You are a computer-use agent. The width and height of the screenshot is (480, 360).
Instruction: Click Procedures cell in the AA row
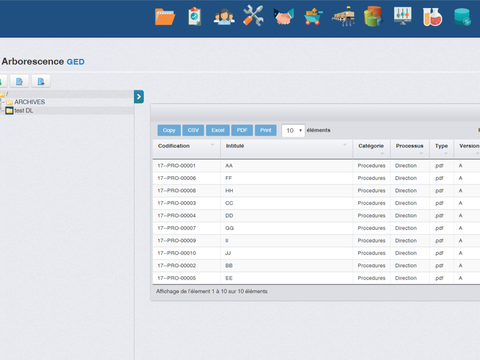[371, 166]
